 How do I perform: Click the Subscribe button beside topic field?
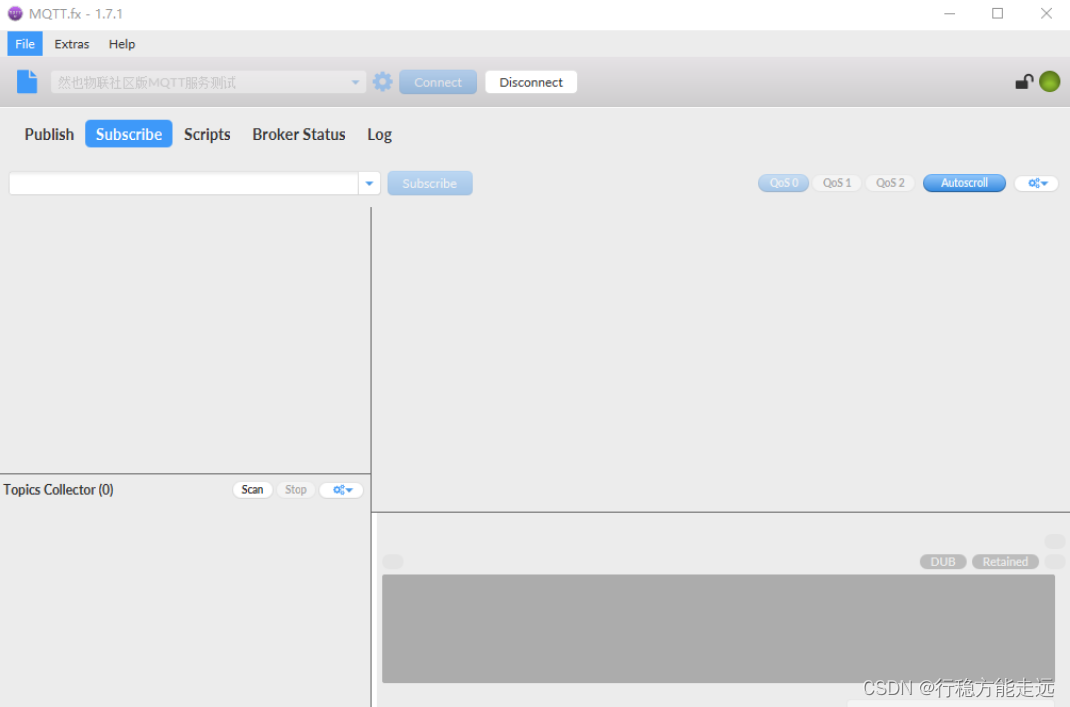pyautogui.click(x=430, y=184)
